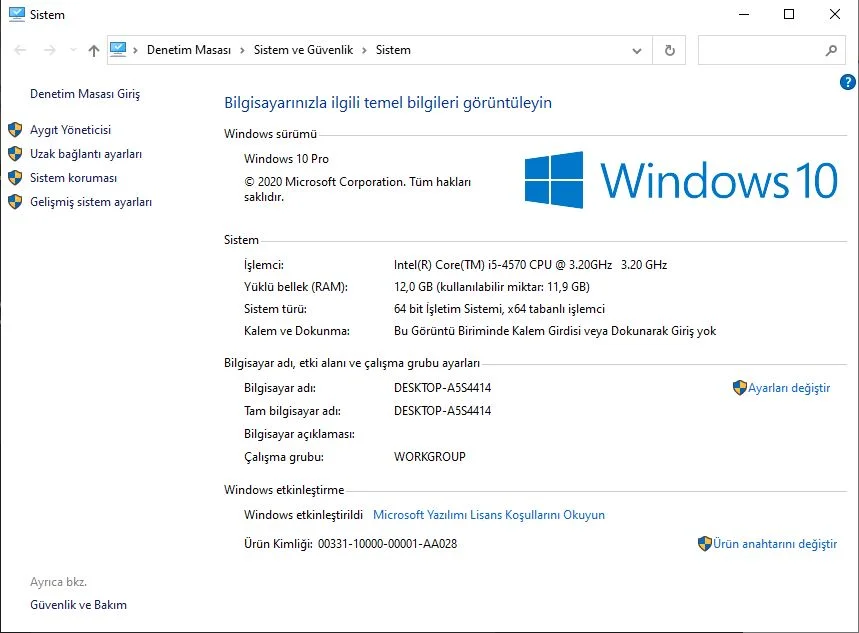This screenshot has height=633, width=859.
Task: Click shield icon beside Uzak bağlantı ayarları
Action: [x=15, y=154]
